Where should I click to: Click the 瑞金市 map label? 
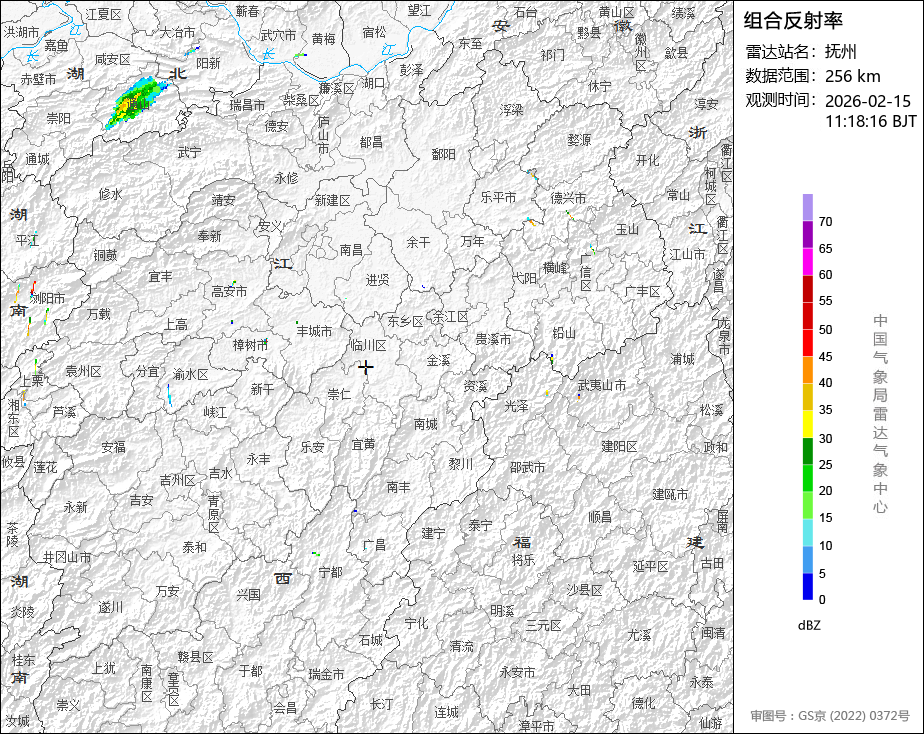pyautogui.click(x=326, y=675)
